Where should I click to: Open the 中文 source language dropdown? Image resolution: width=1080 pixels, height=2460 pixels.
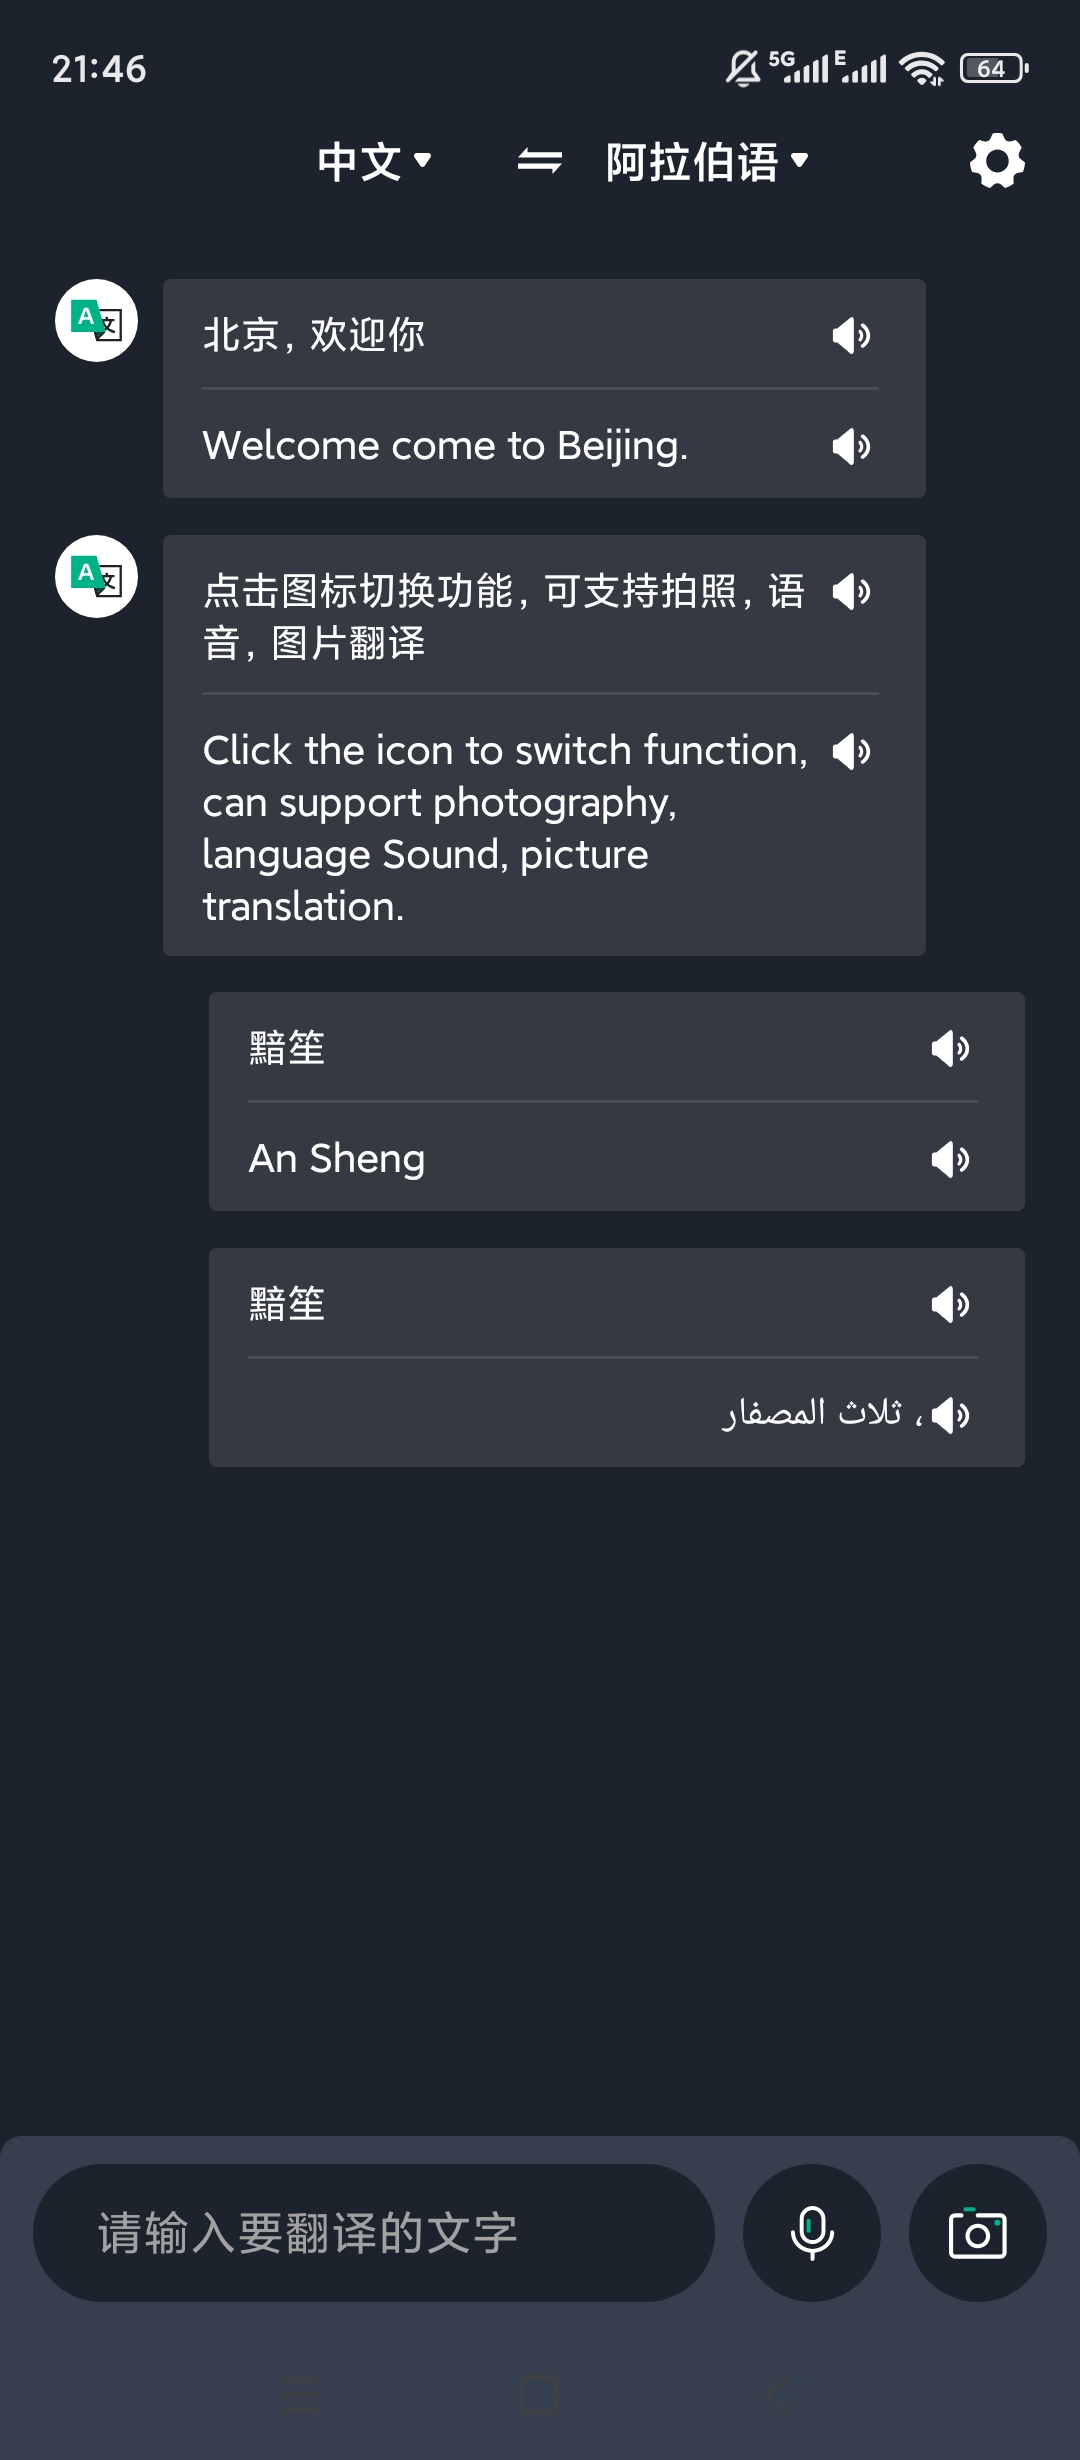[x=374, y=161]
